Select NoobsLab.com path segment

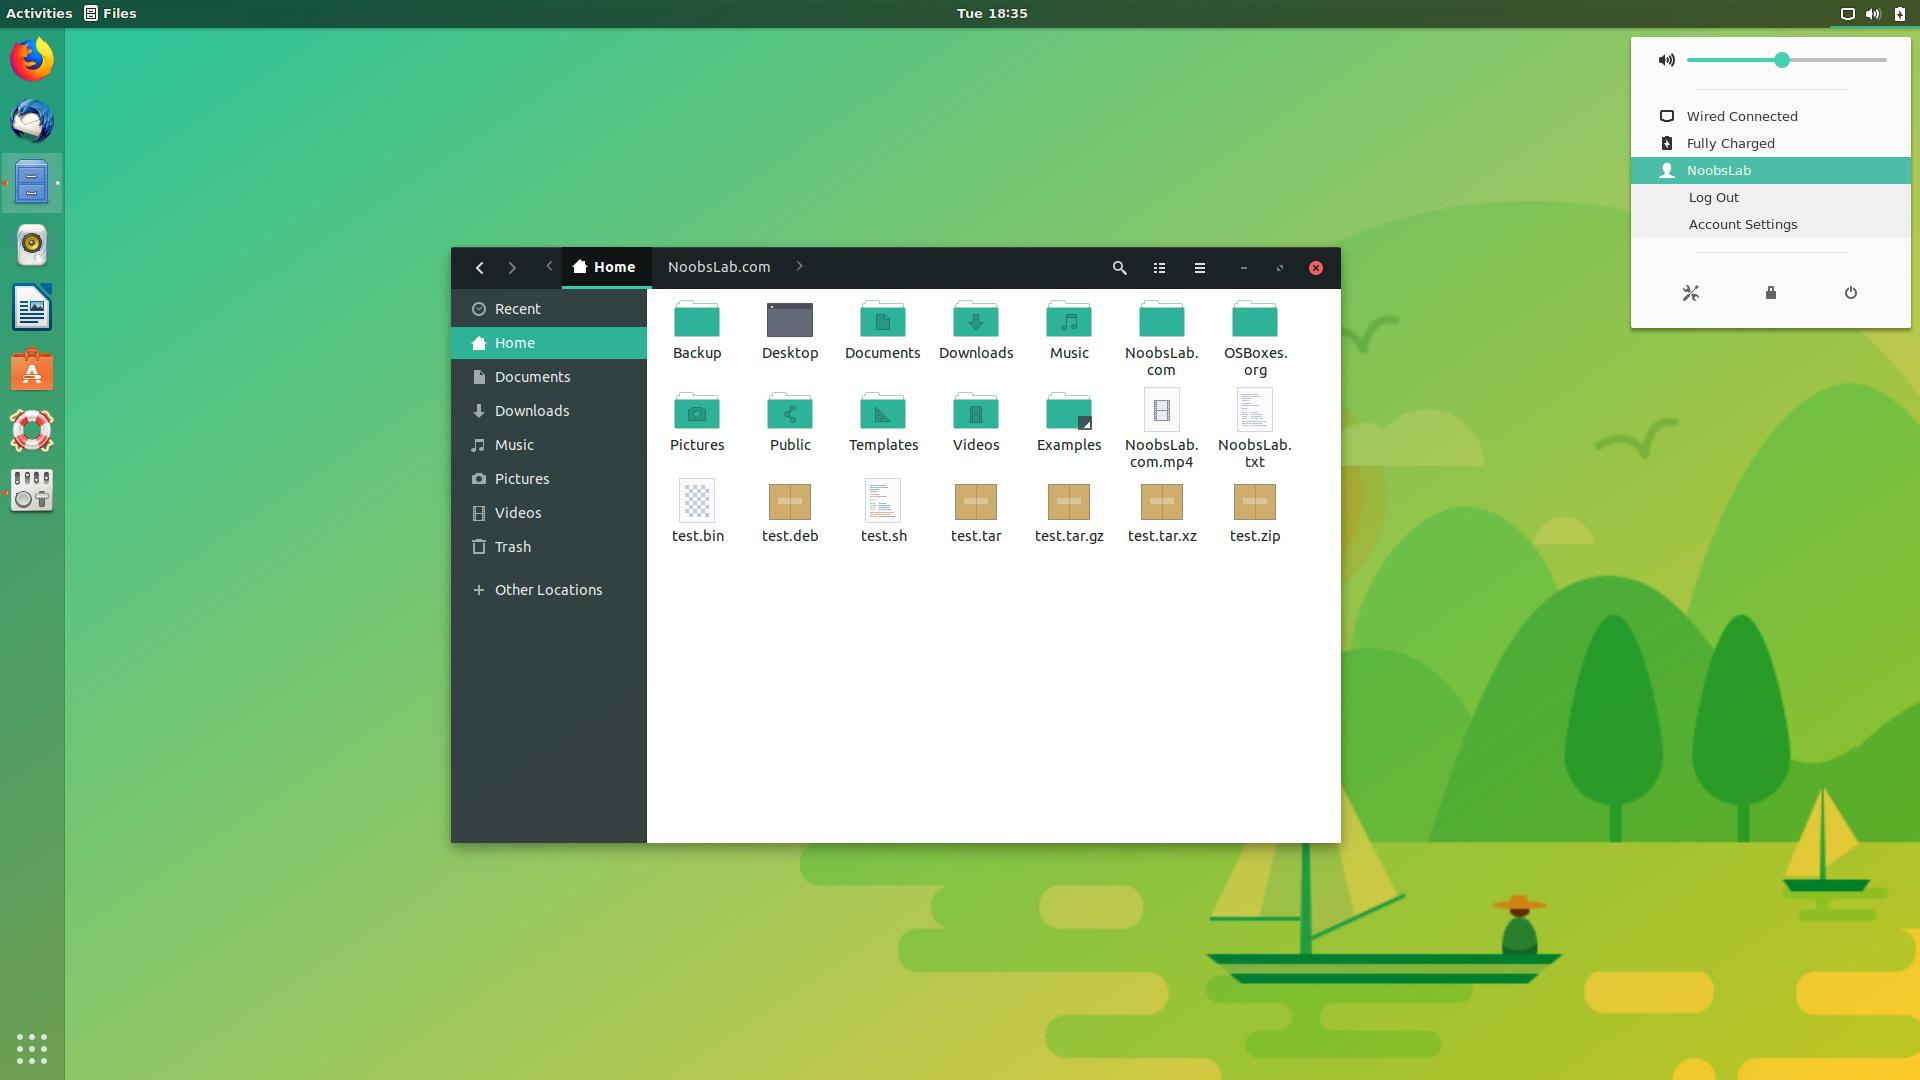tap(718, 267)
